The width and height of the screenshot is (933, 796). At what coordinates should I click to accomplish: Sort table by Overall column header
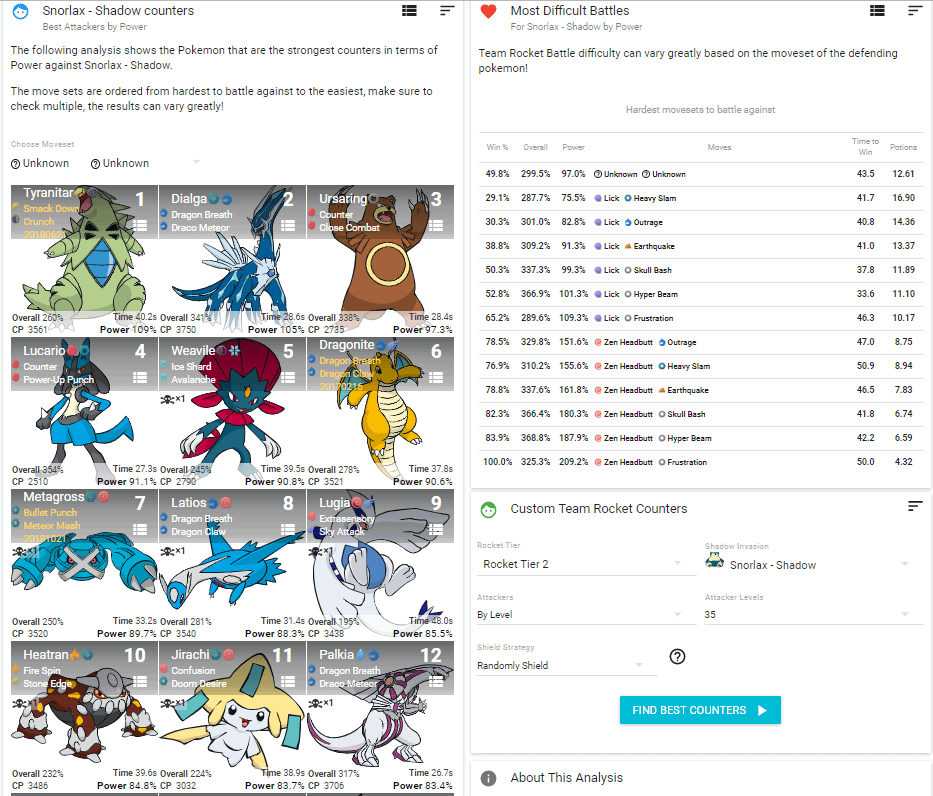click(x=535, y=148)
